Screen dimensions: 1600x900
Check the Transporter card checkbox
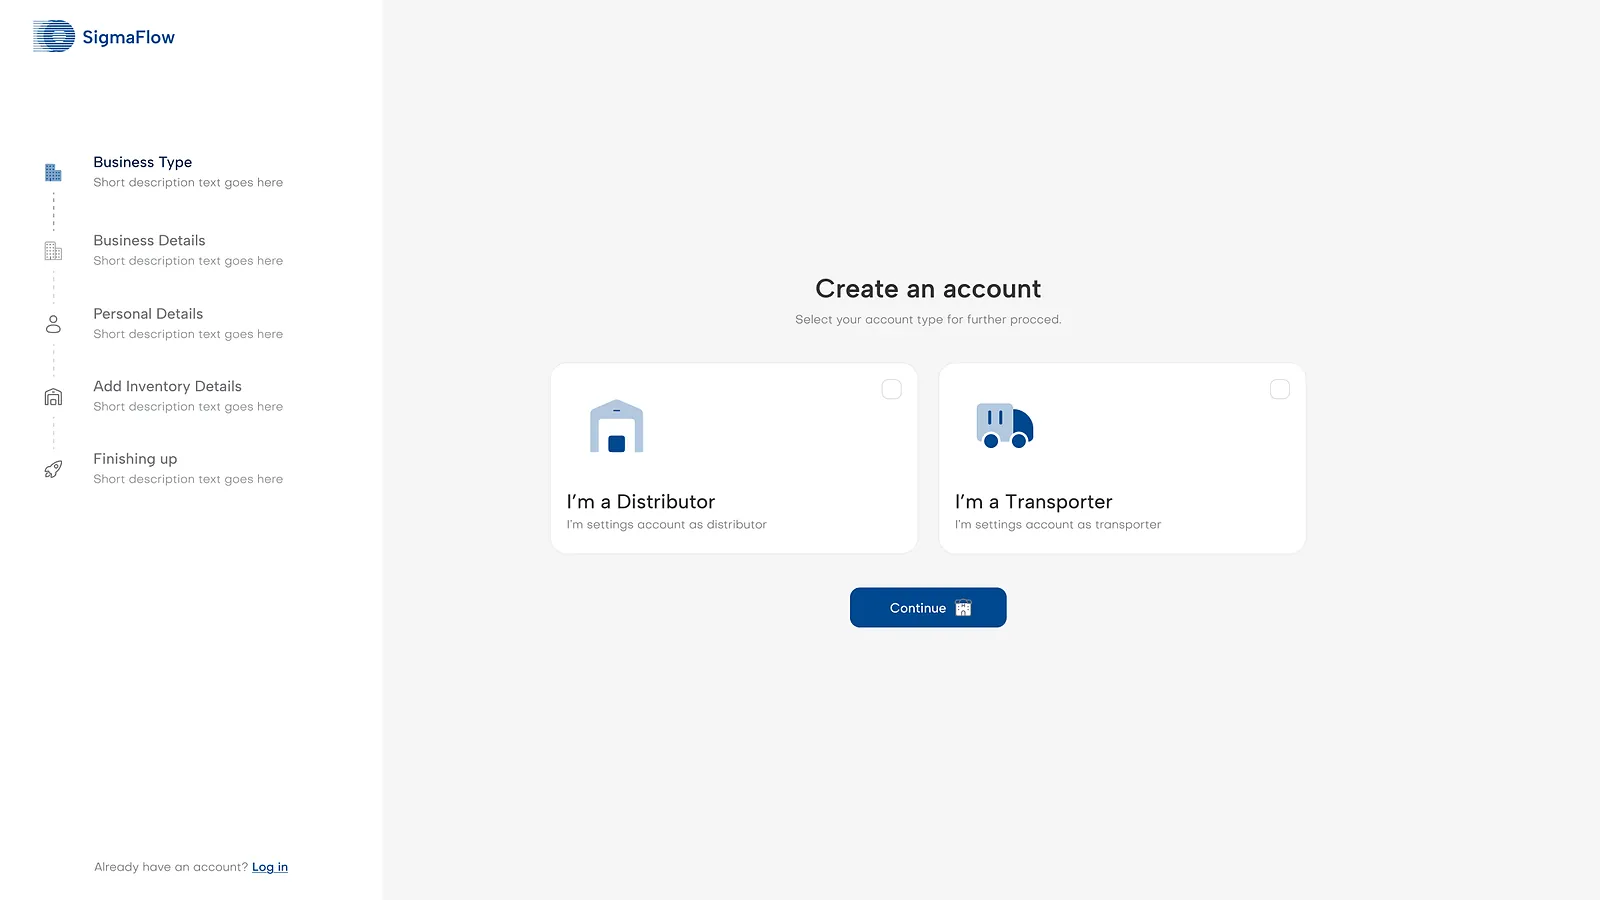pos(1280,389)
